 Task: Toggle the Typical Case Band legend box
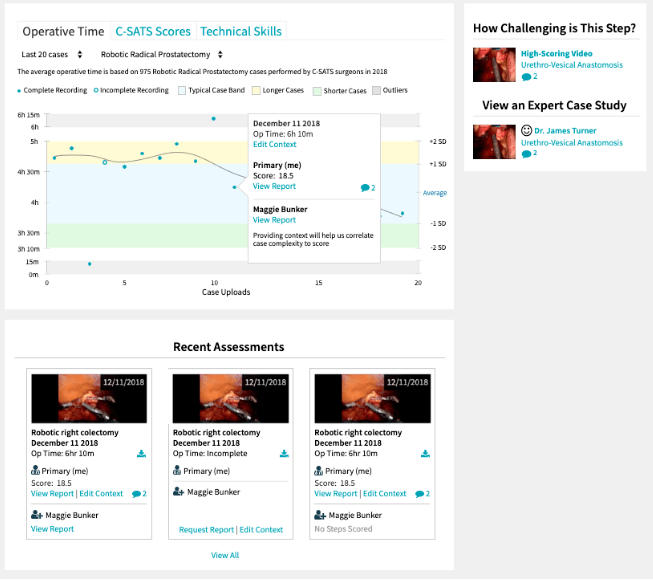[181, 91]
